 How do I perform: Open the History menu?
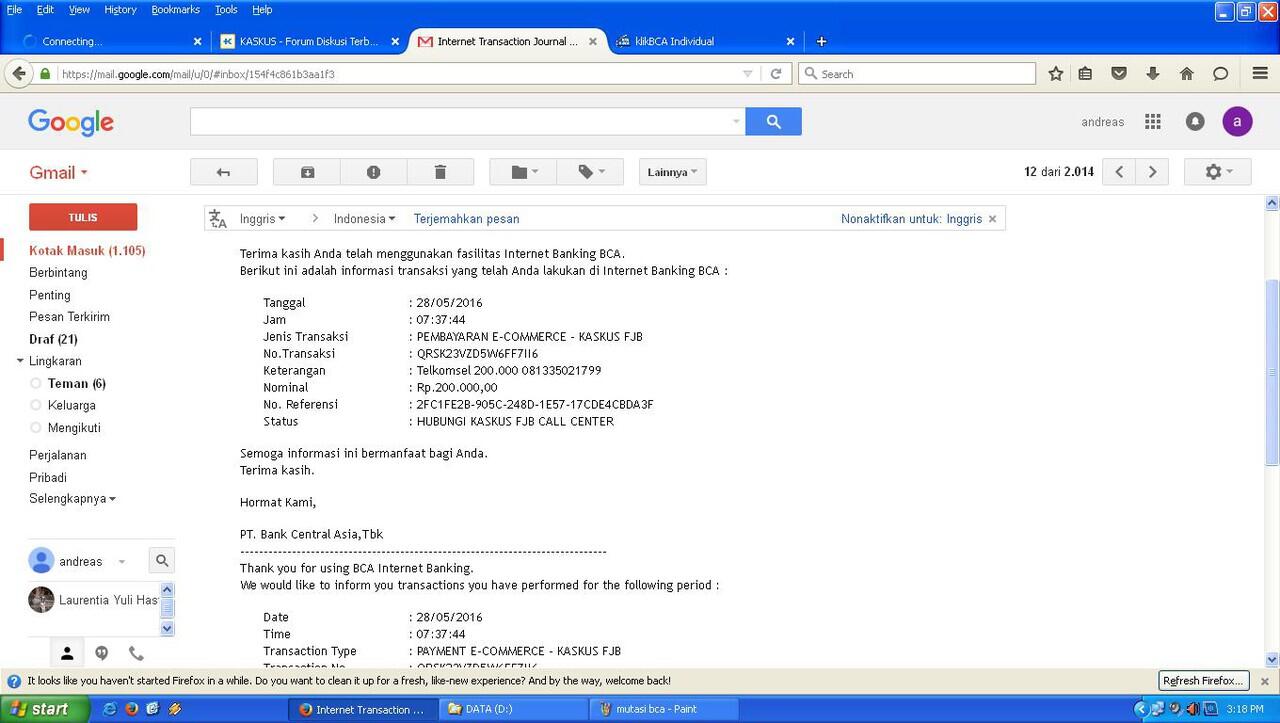point(120,9)
